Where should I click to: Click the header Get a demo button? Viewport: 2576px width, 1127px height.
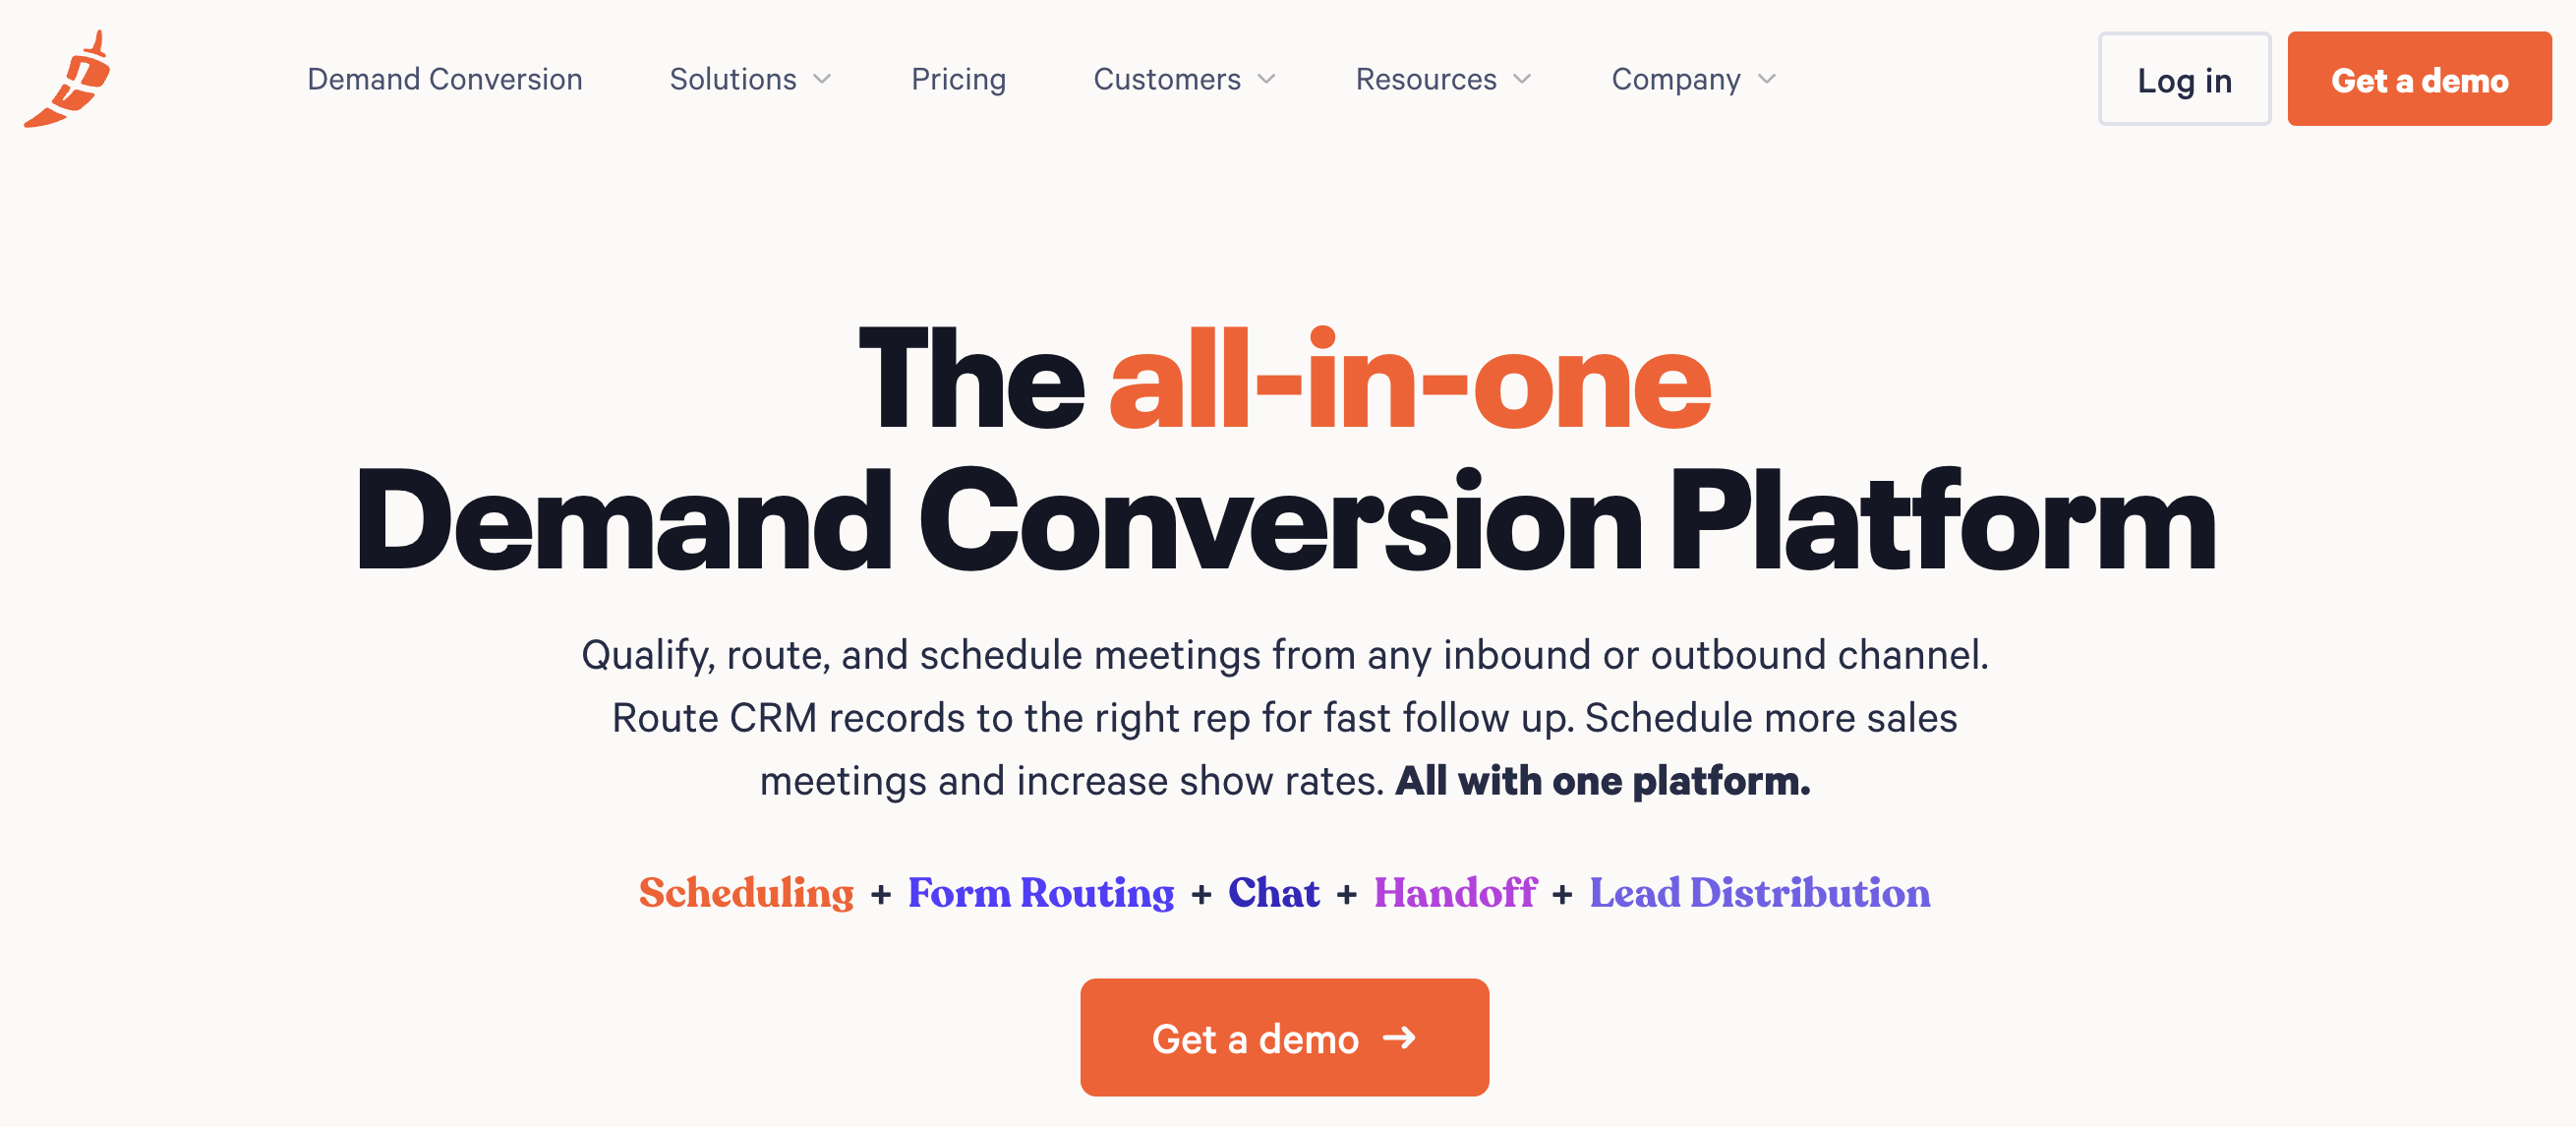click(2422, 78)
